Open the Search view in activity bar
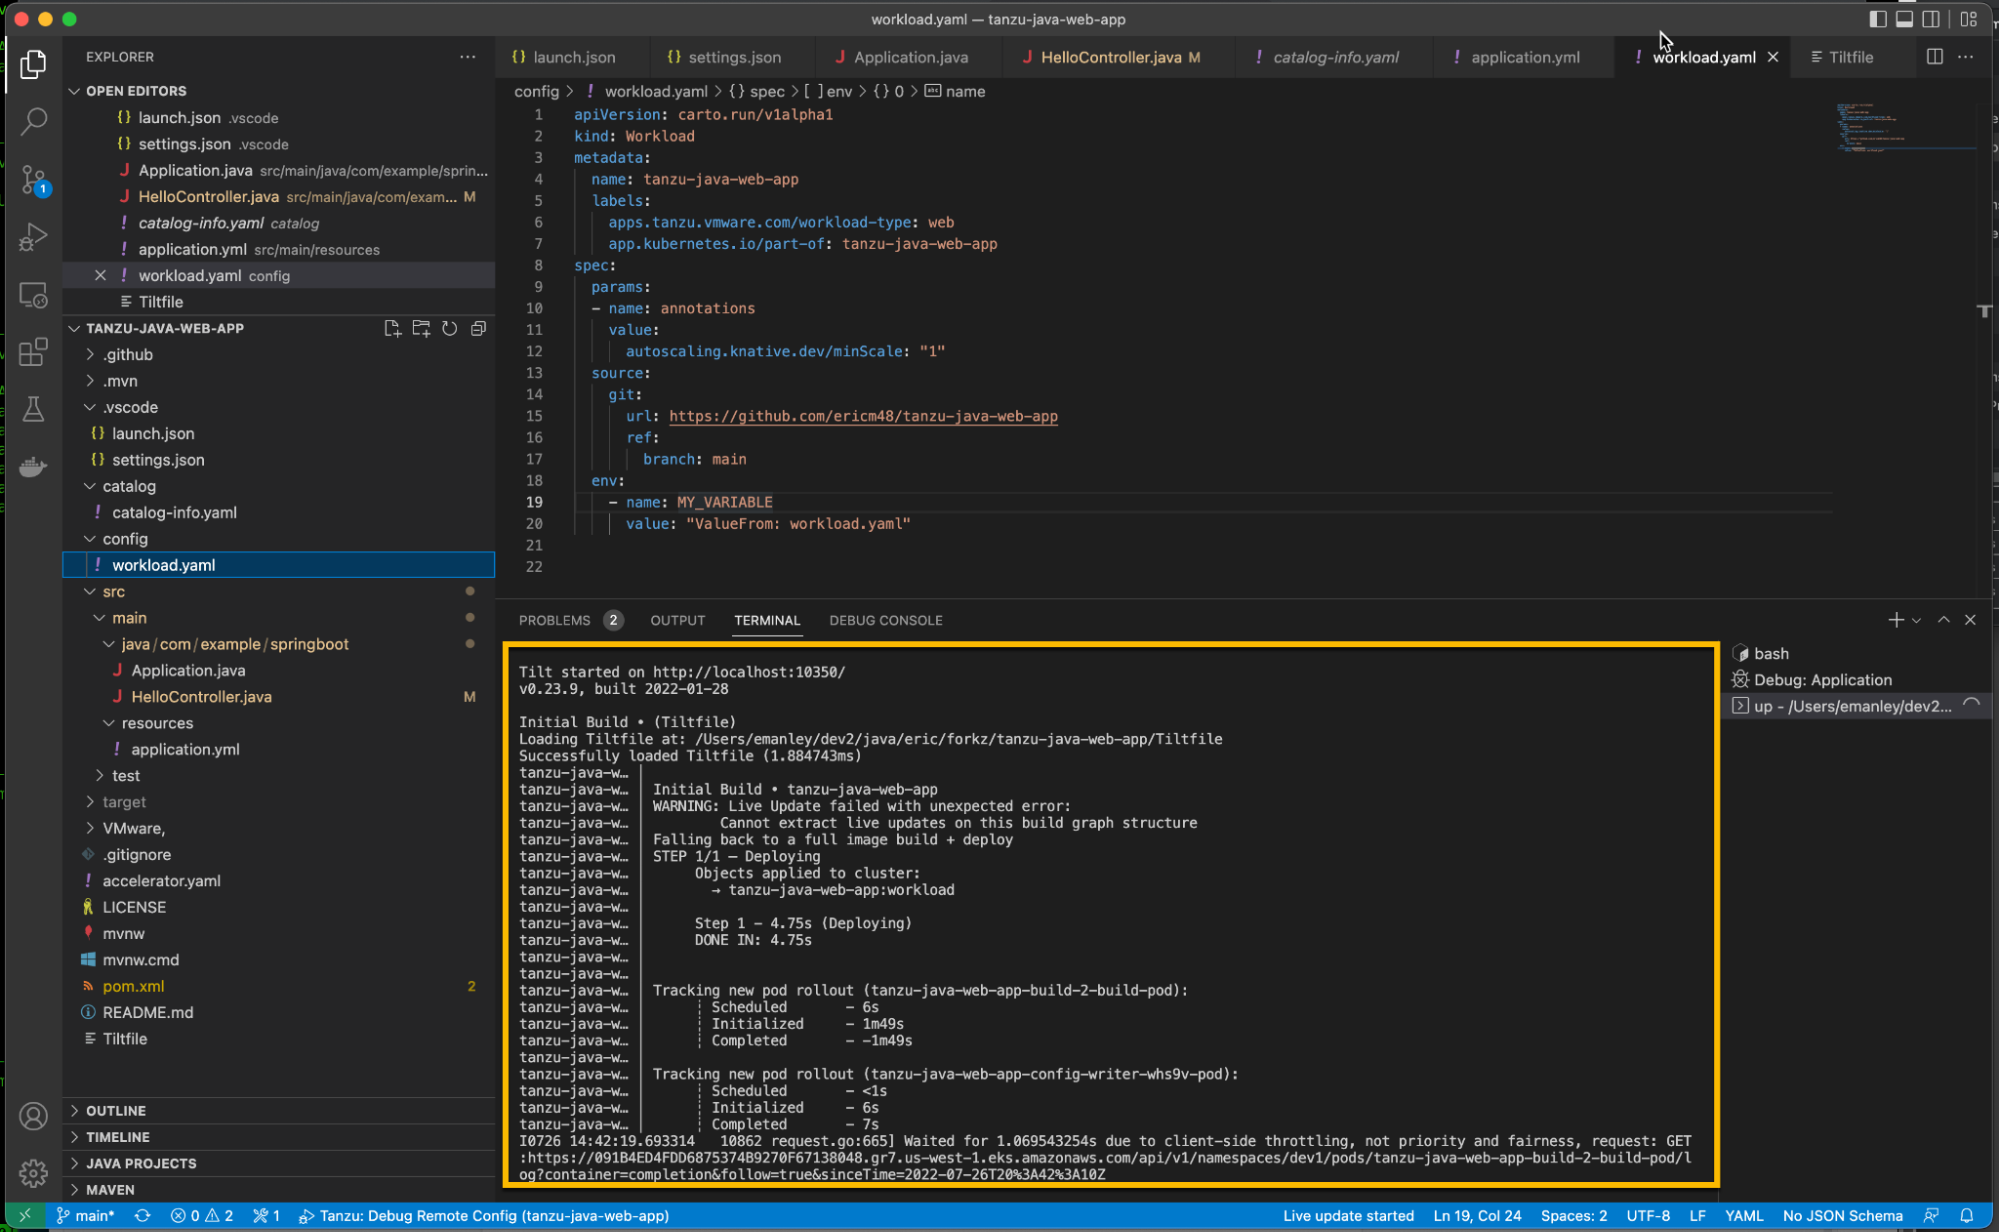 [33, 122]
